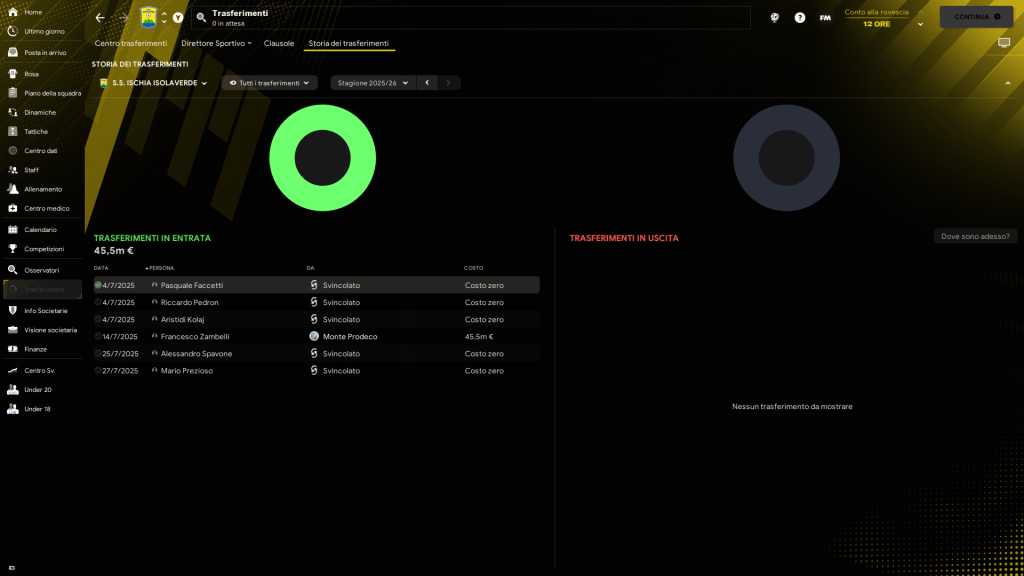Switch to the Clausole tab
This screenshot has width=1024, height=576.
coord(279,44)
